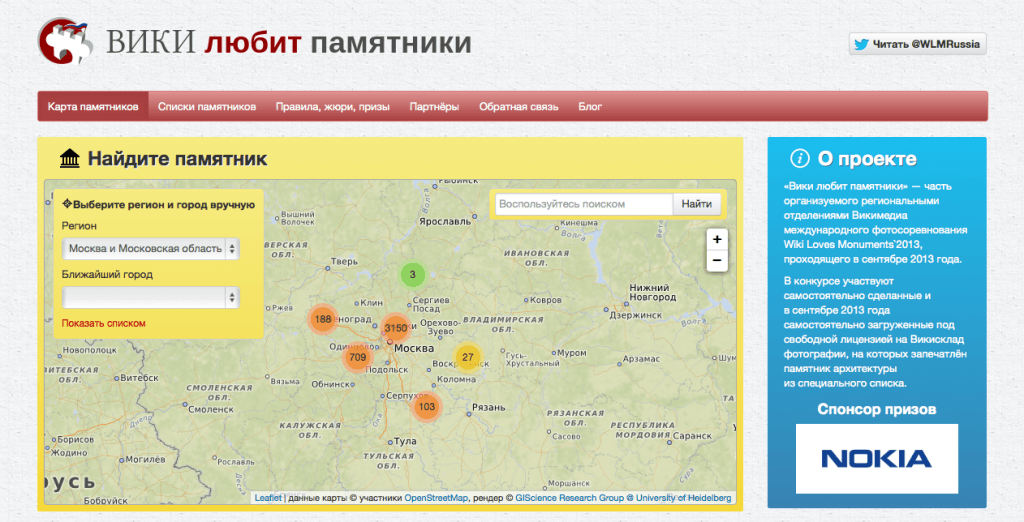Select the Блог menu item

point(590,107)
